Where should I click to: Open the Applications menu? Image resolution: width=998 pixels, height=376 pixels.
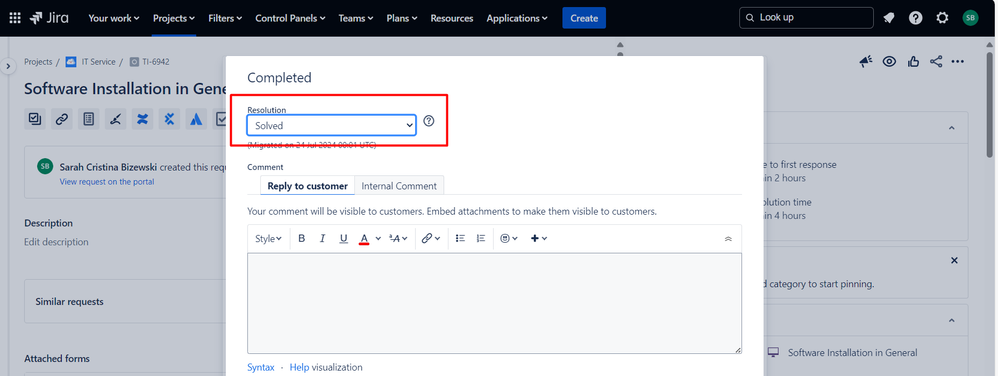coord(517,18)
